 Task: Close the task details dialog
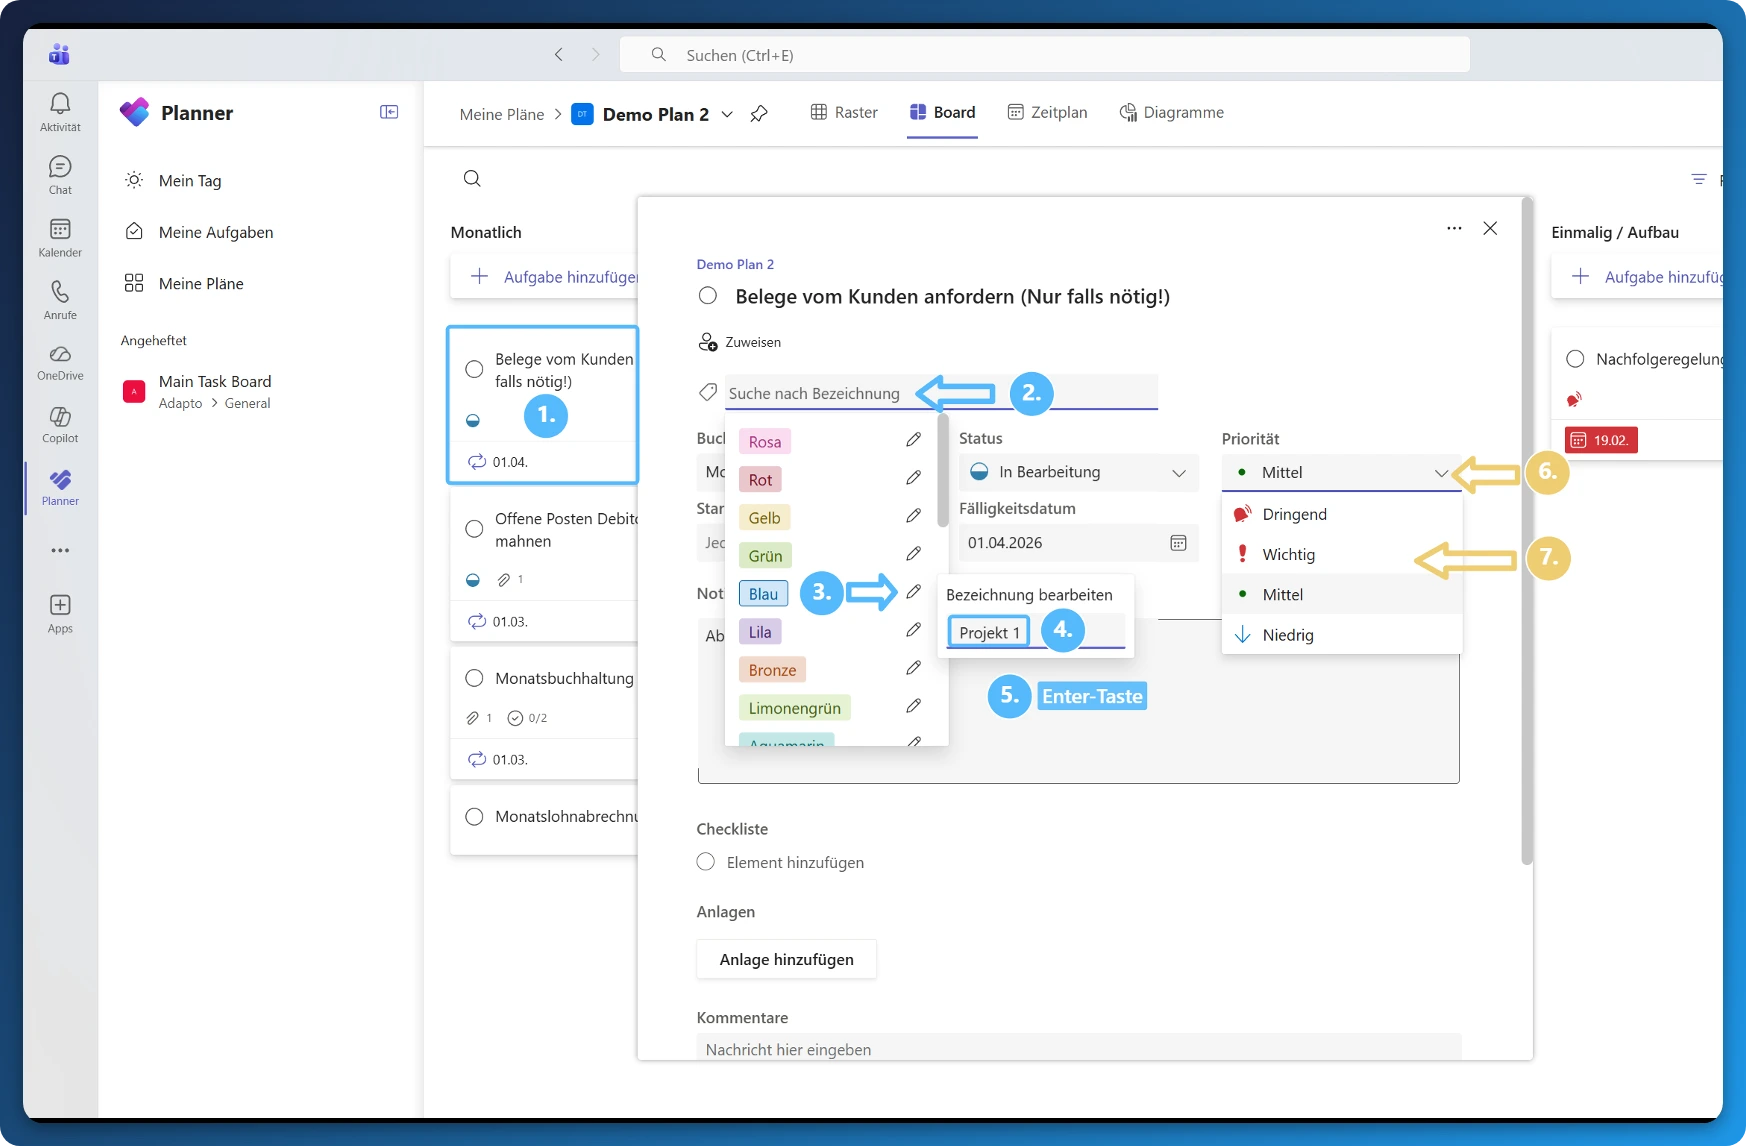pos(1490,228)
